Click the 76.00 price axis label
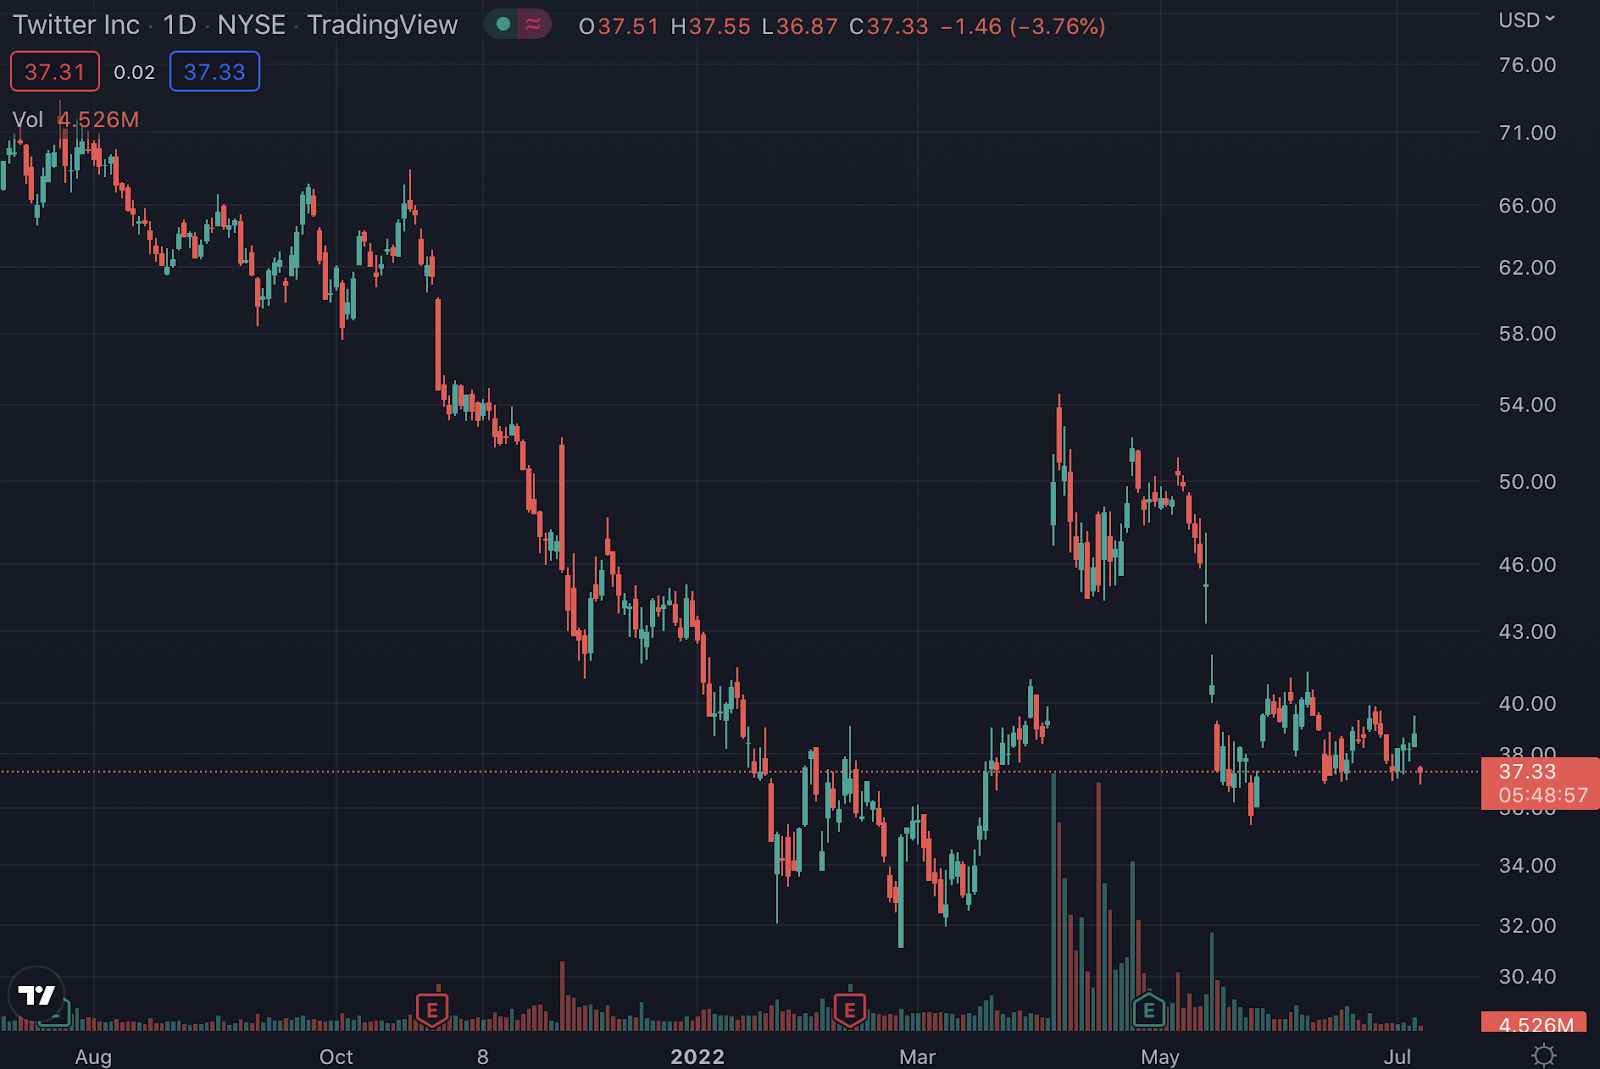 1527,65
